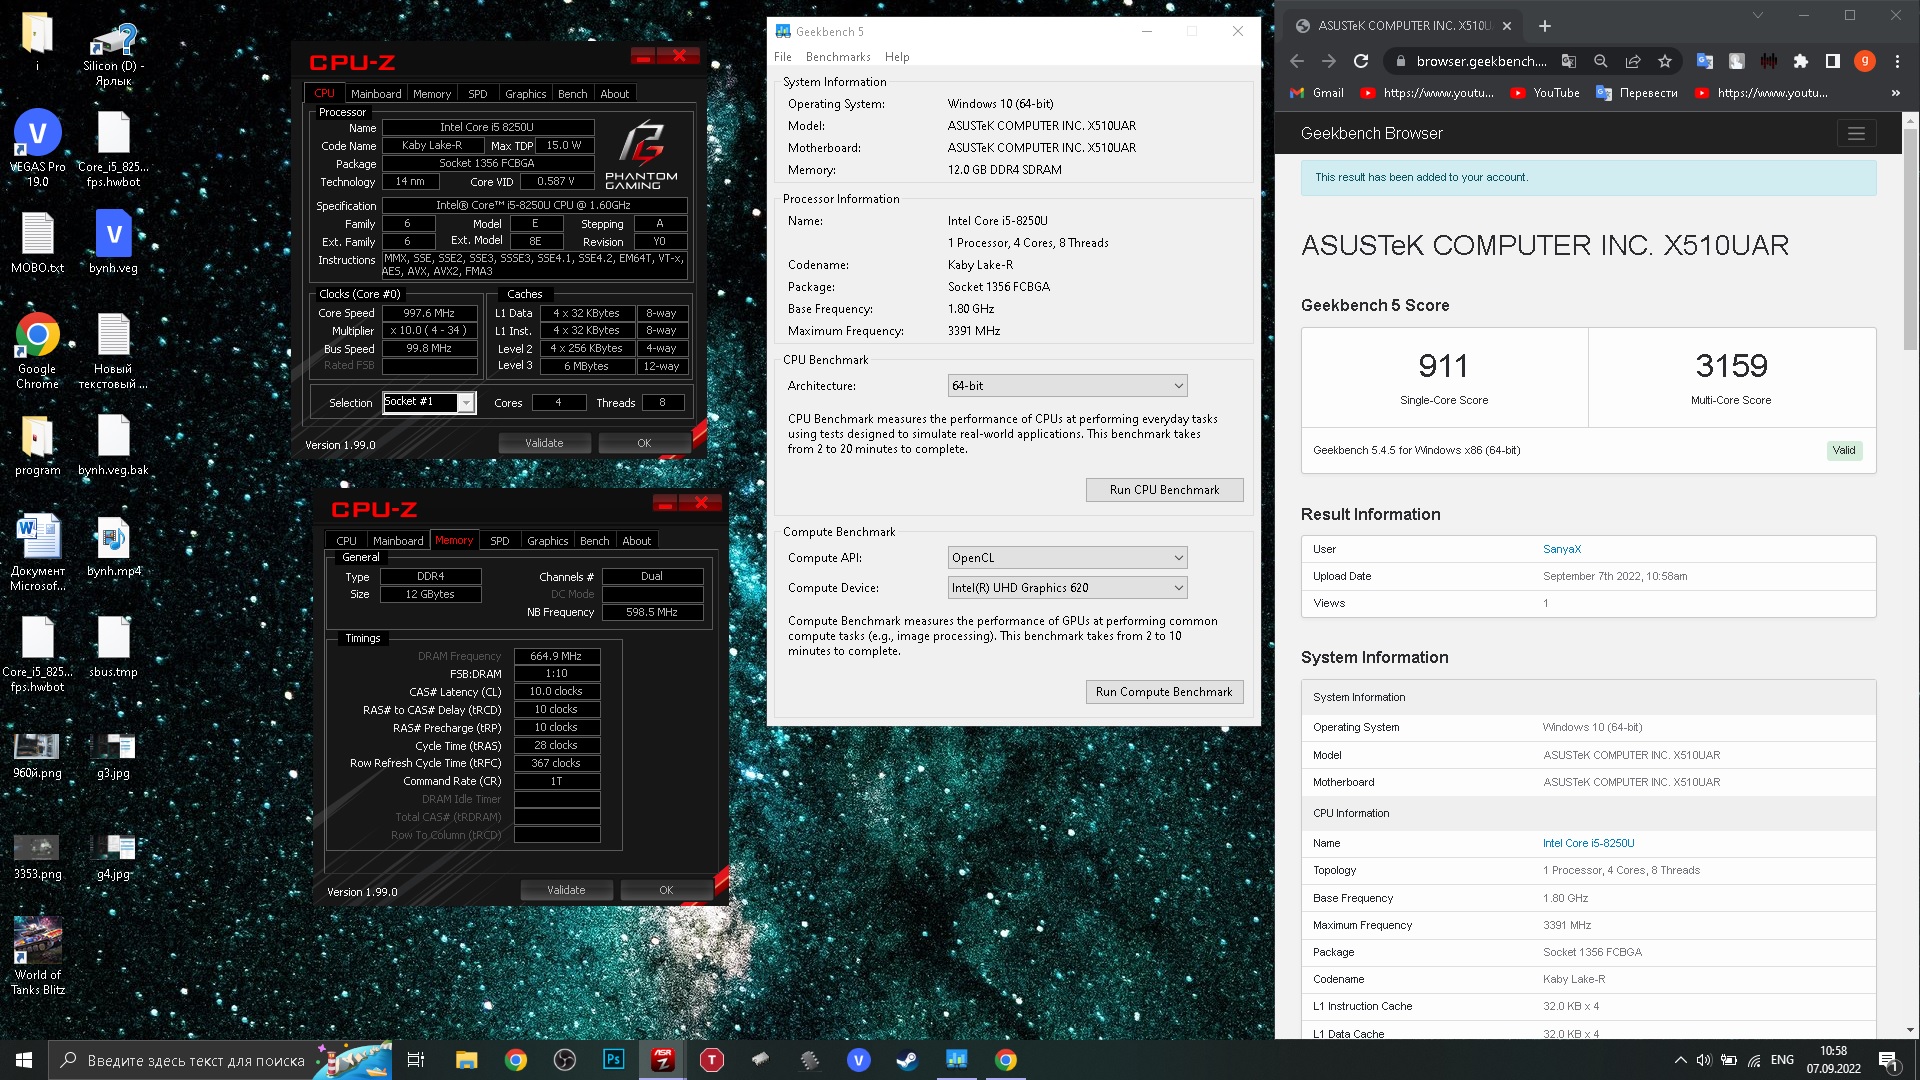Open the Benchmarks menu in Geekbench 5
1920x1080 pixels.
(x=838, y=57)
